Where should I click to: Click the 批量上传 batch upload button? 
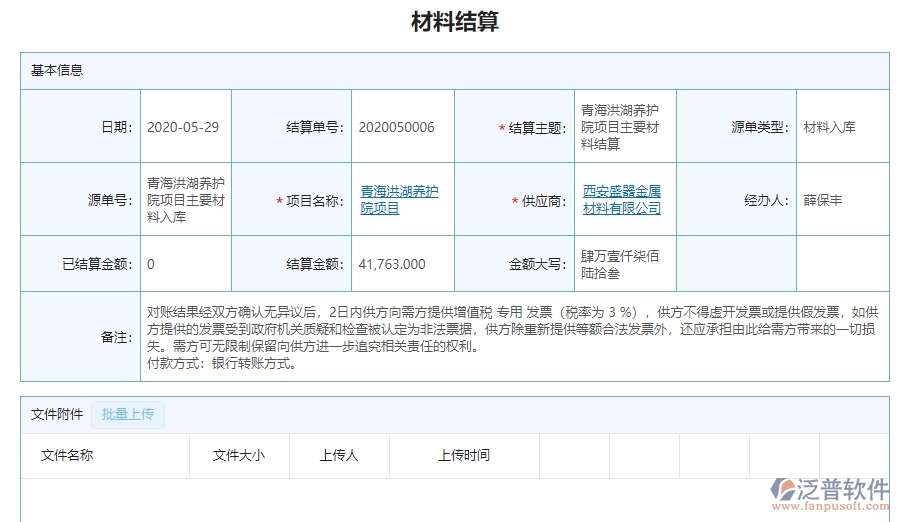(x=128, y=414)
